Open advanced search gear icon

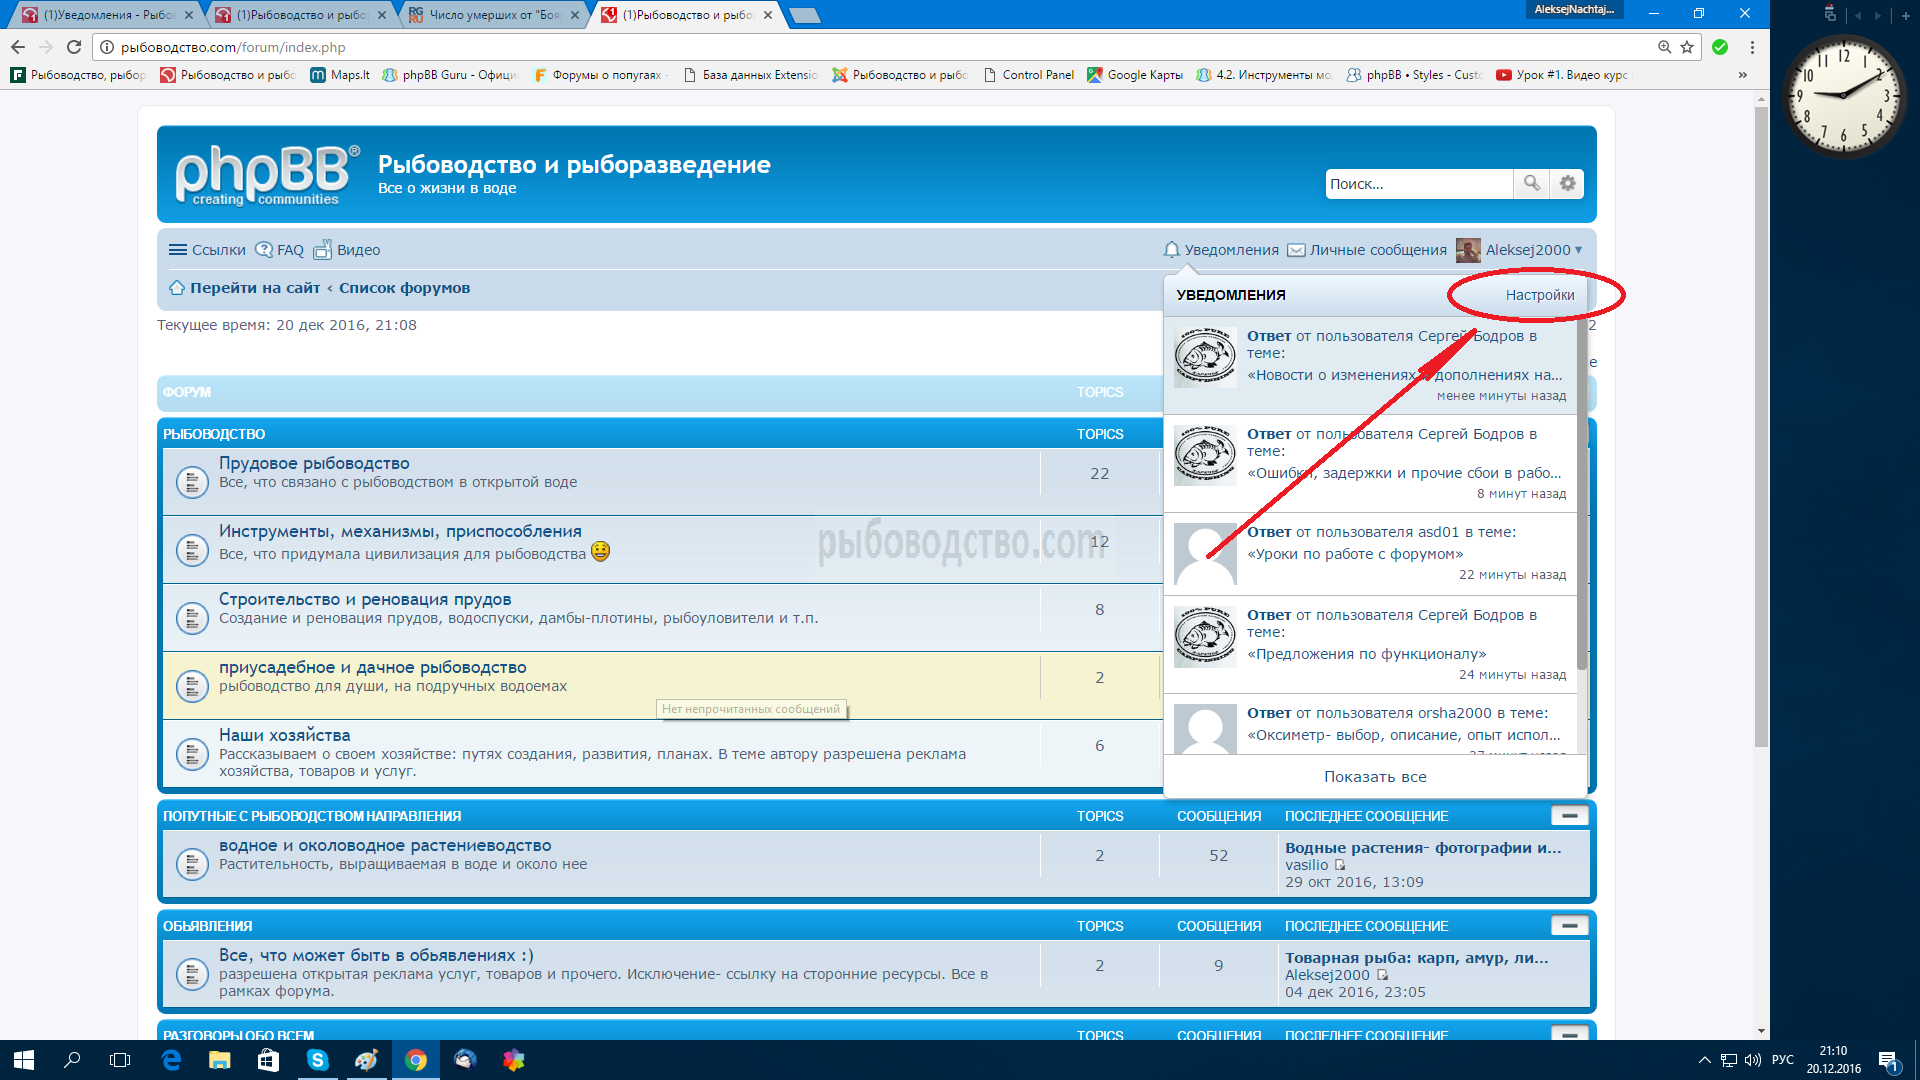pos(1567,183)
